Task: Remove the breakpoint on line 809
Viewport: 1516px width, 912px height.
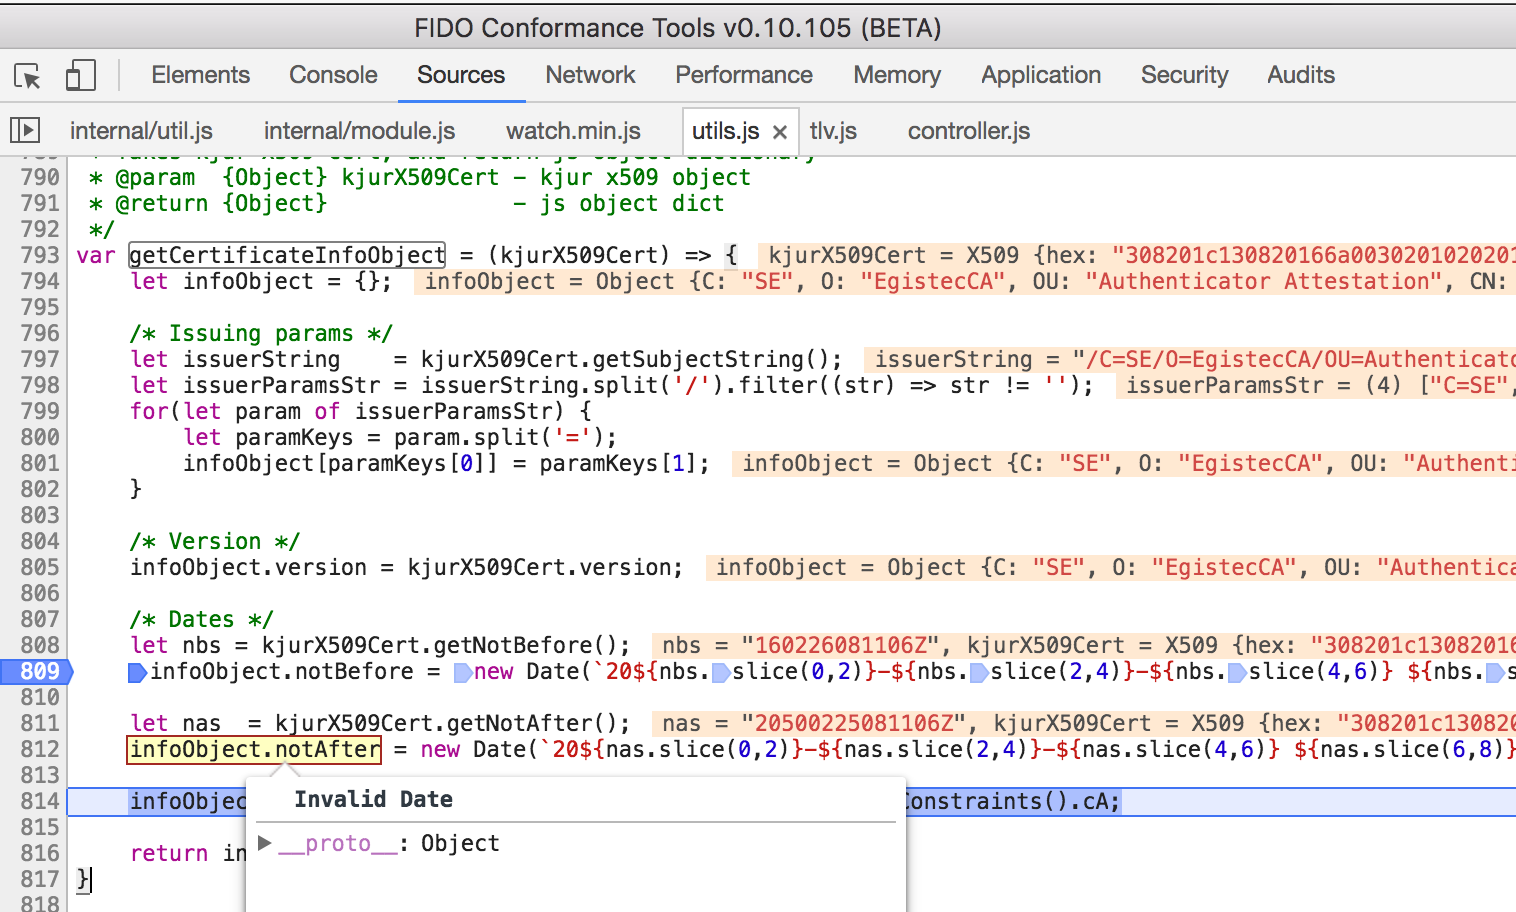Action: [38, 671]
